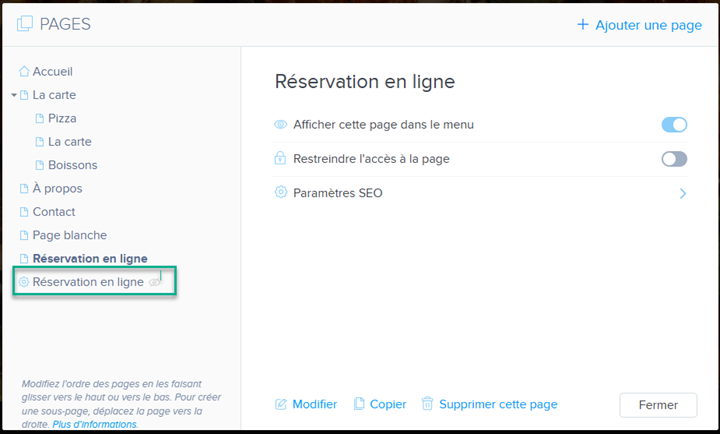Click the home icon next to Accueil
Image resolution: width=720 pixels, height=434 pixels.
point(24,71)
